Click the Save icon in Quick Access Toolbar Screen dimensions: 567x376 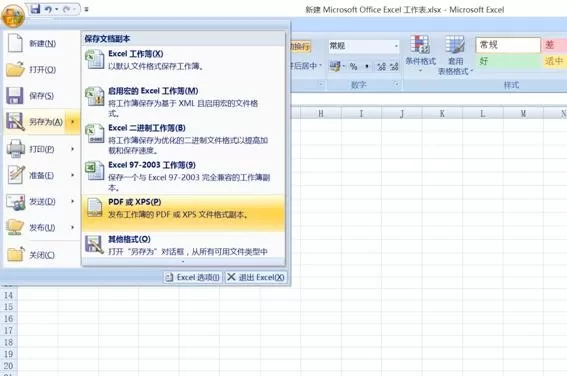[x=35, y=9]
